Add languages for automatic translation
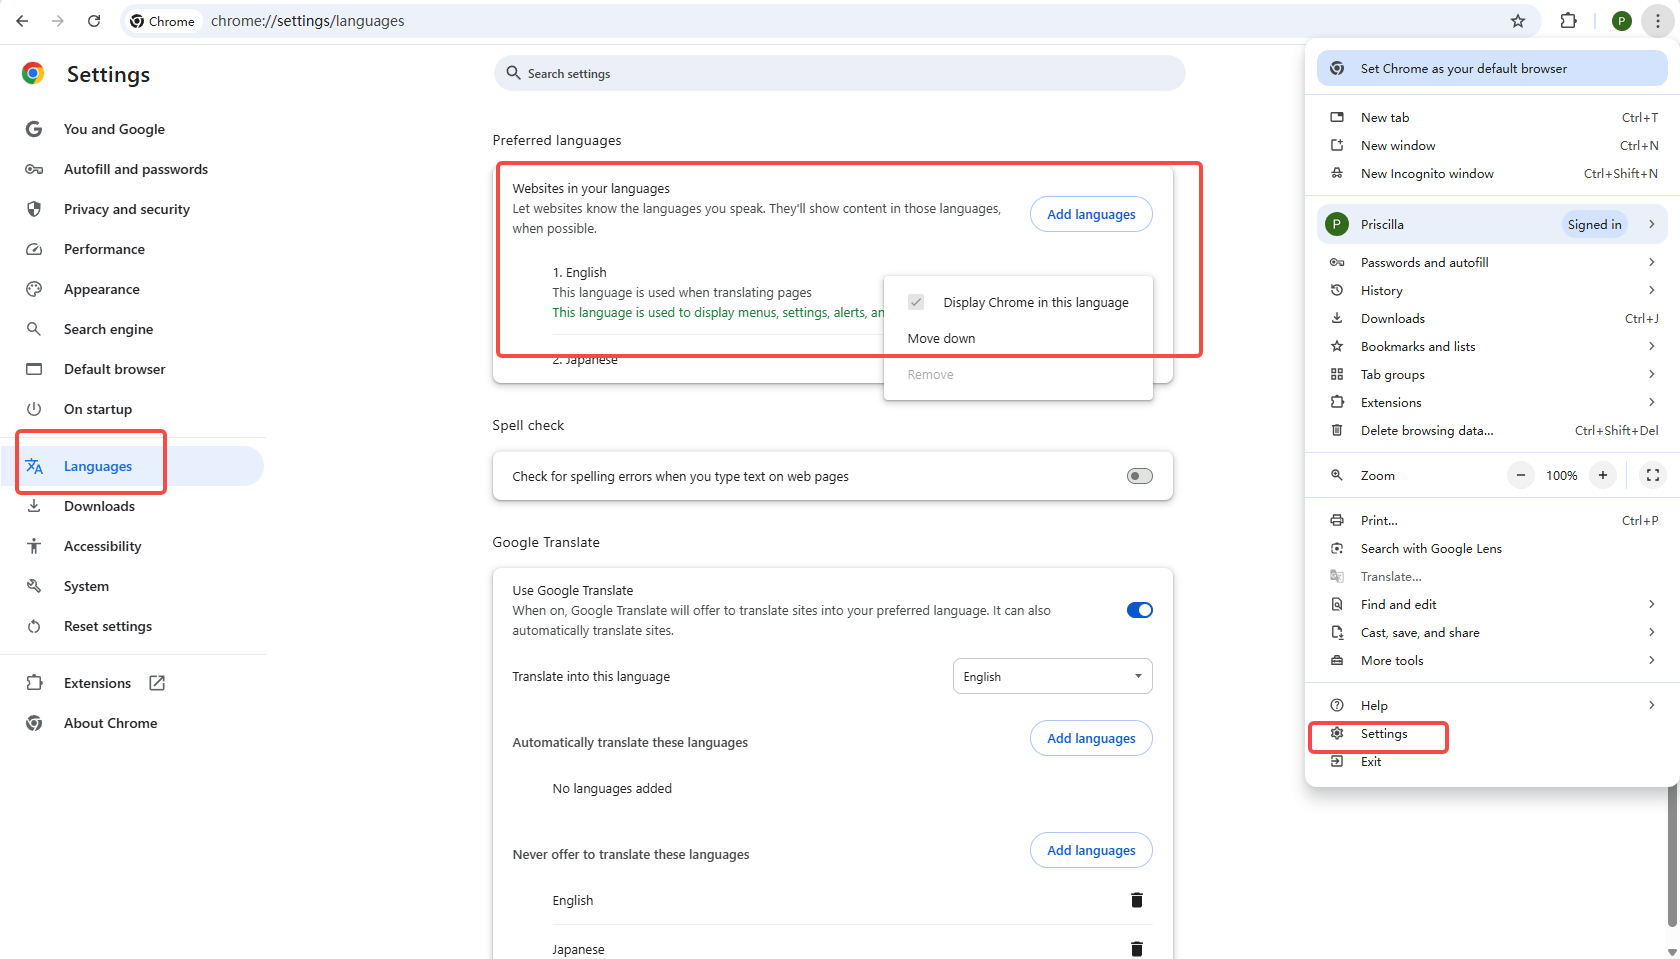 pos(1090,738)
